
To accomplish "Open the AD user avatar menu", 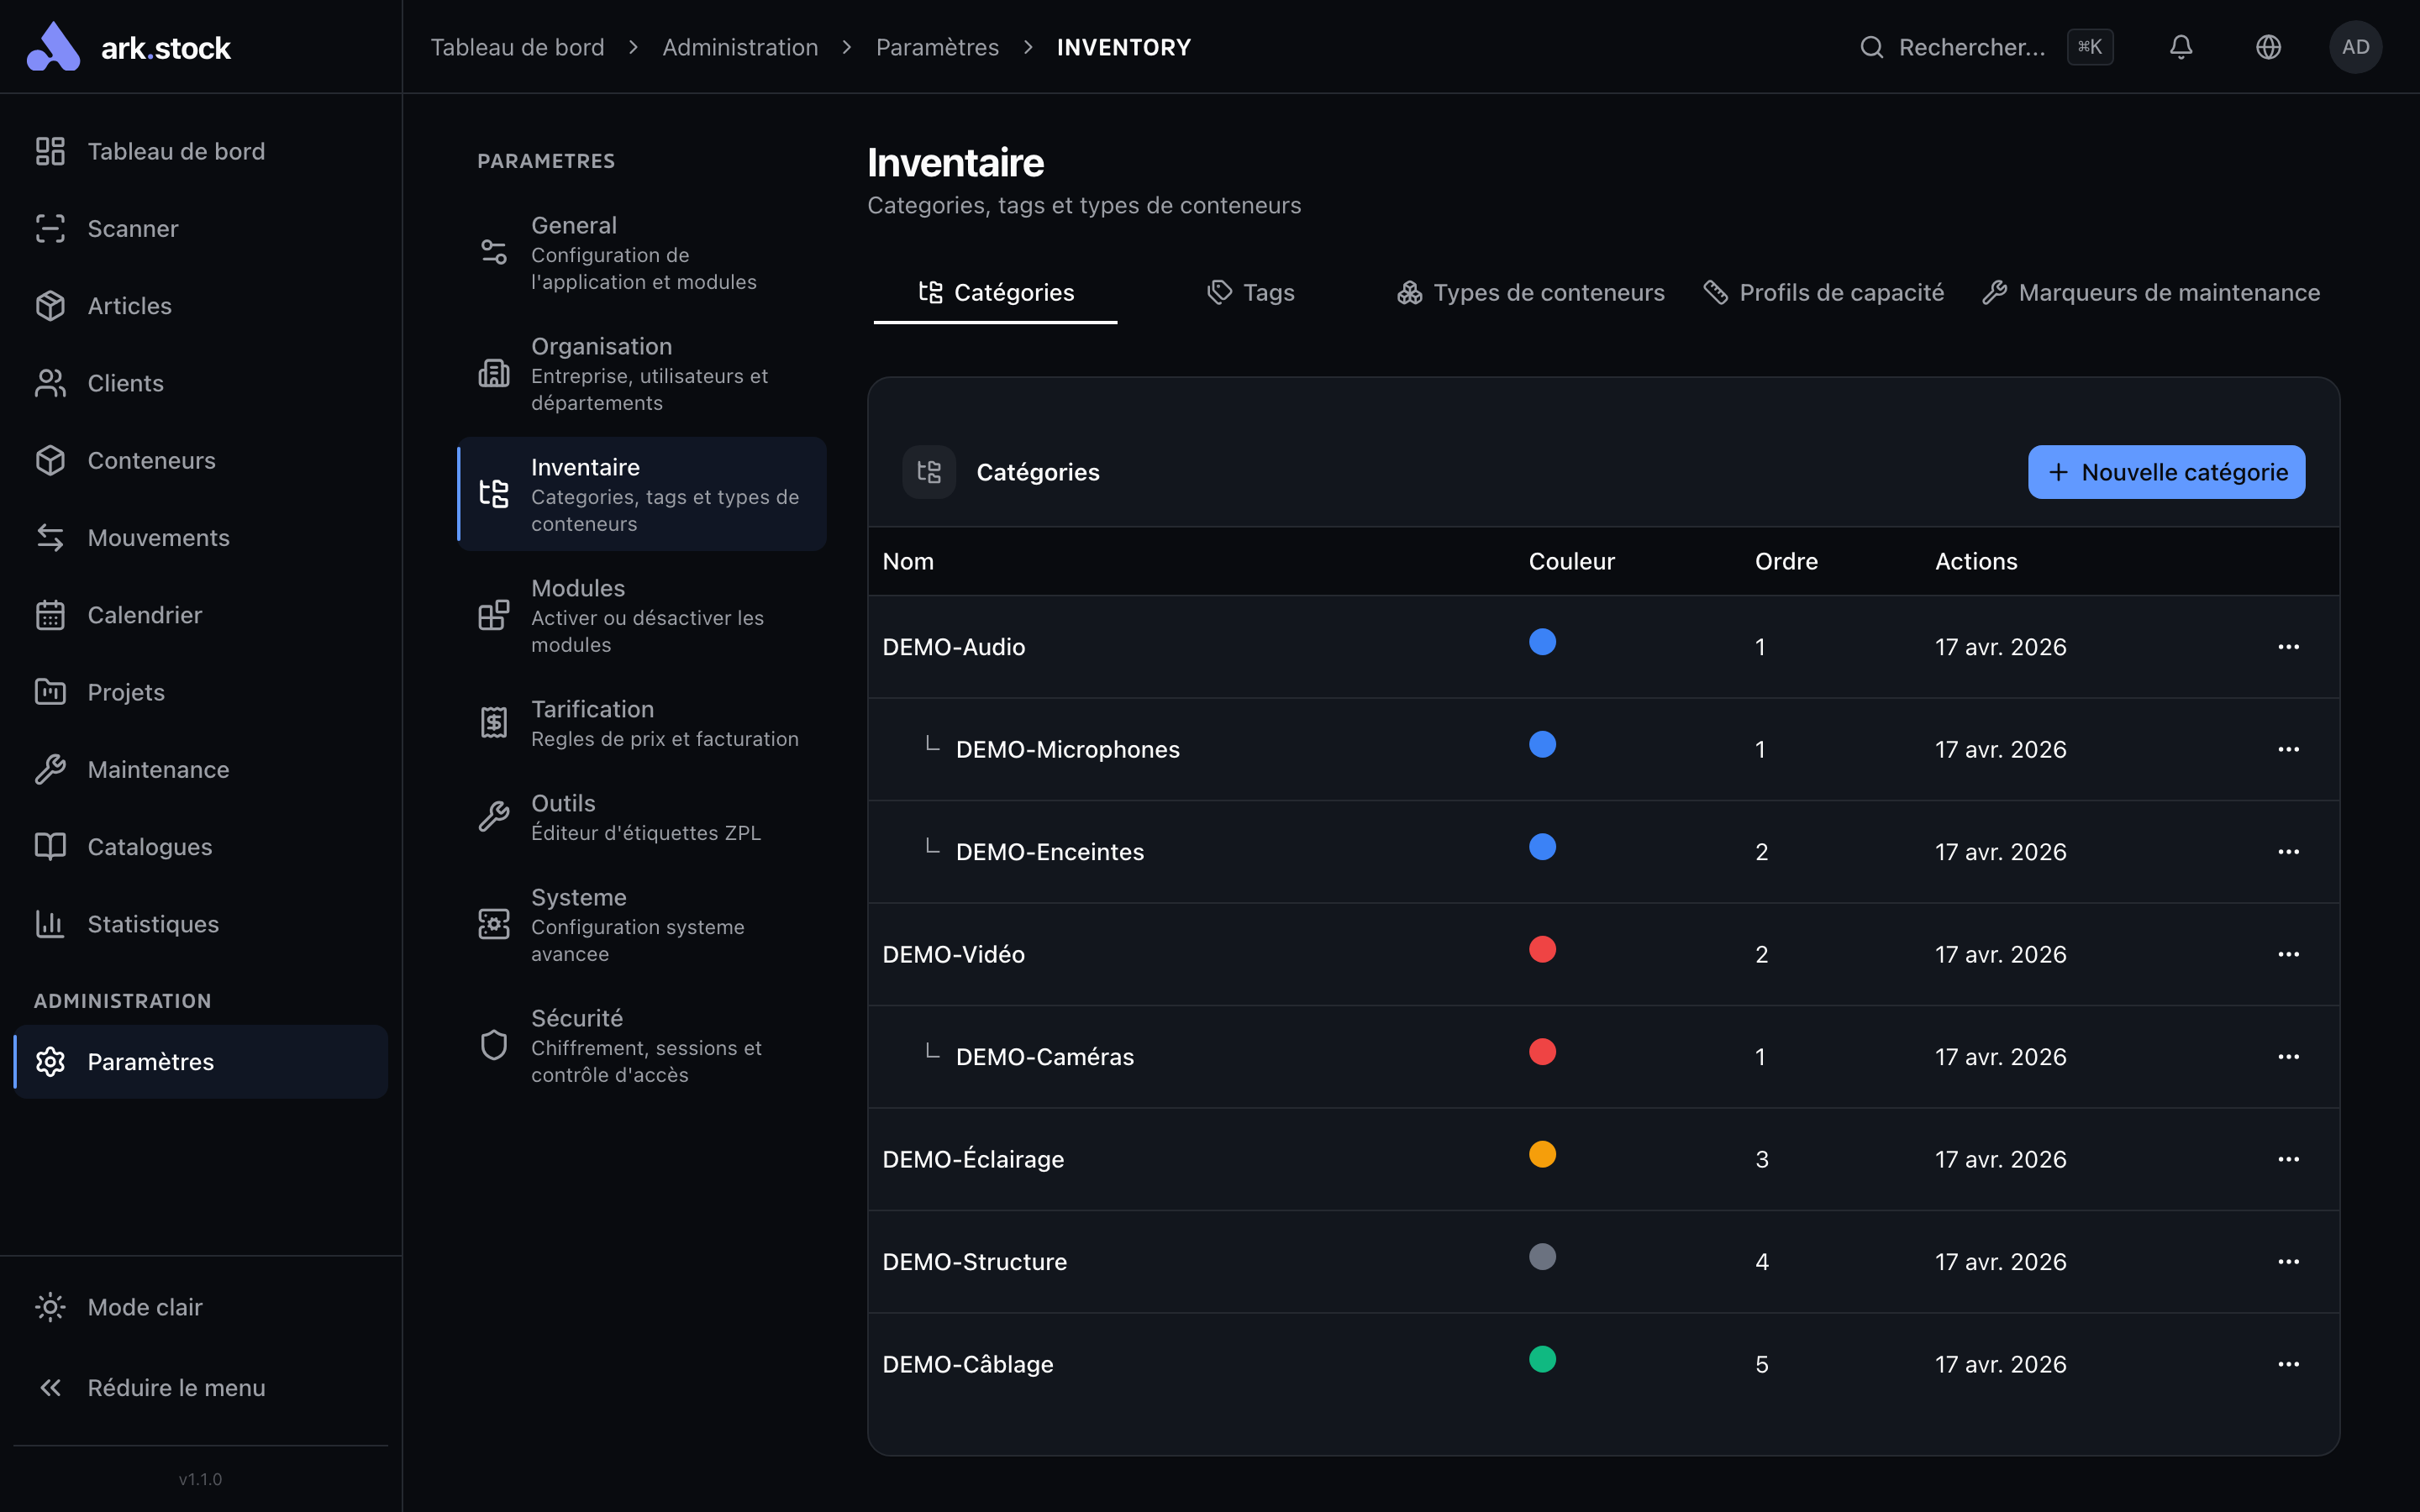I will [x=2355, y=47].
